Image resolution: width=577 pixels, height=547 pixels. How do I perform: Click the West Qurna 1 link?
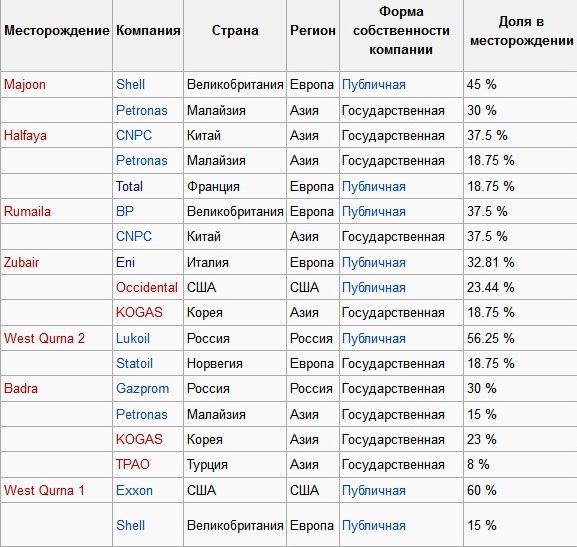(44, 490)
